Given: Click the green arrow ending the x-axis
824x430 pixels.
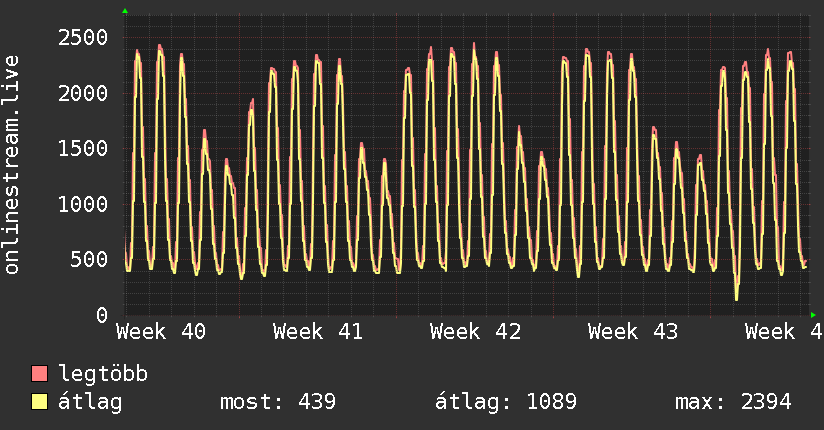Looking at the screenshot, I should click(x=813, y=315).
